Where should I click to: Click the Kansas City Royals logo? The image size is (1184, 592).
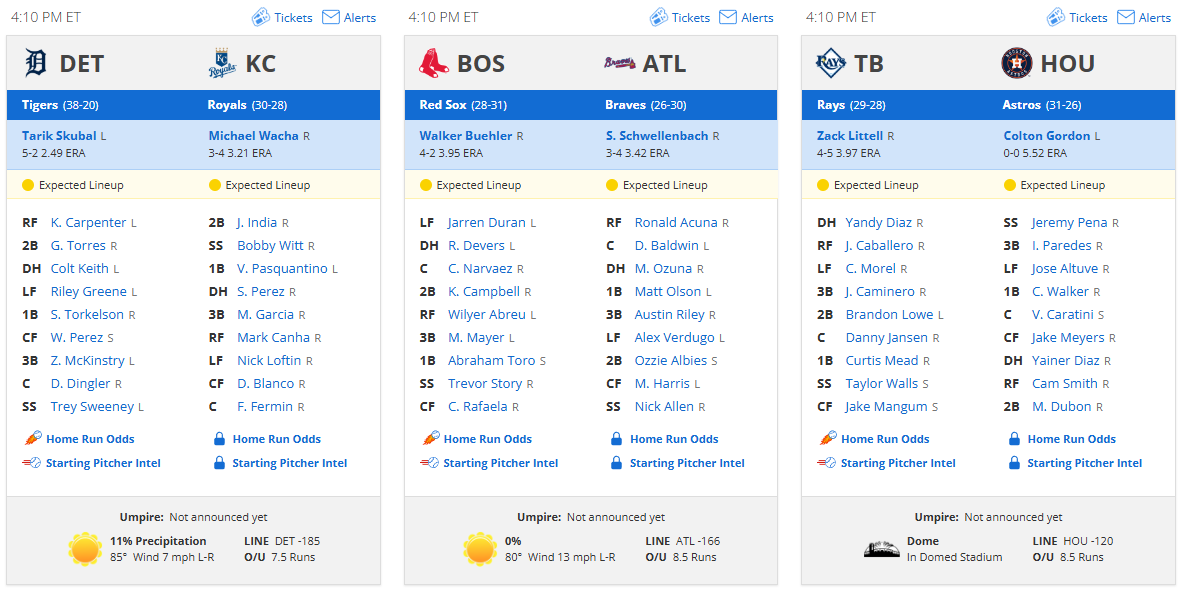(222, 63)
